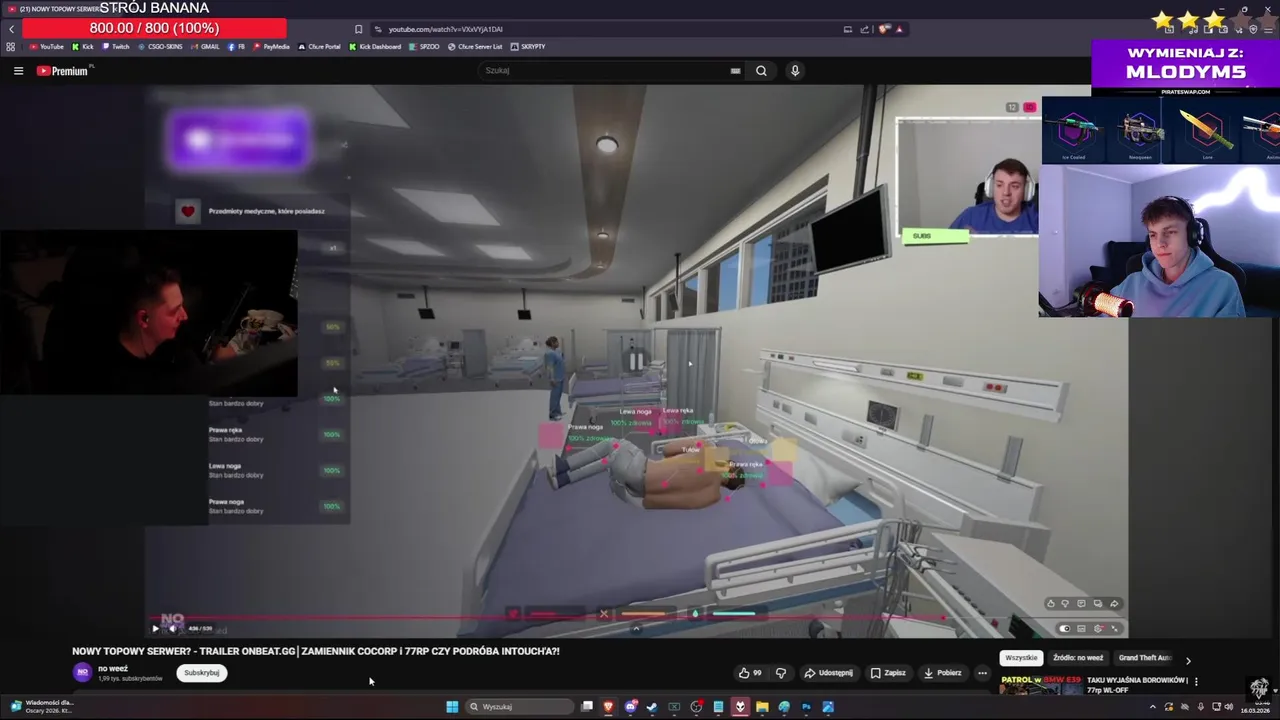Open the Cfx.re Server List bookmark
The image size is (1280, 720).
[475, 47]
